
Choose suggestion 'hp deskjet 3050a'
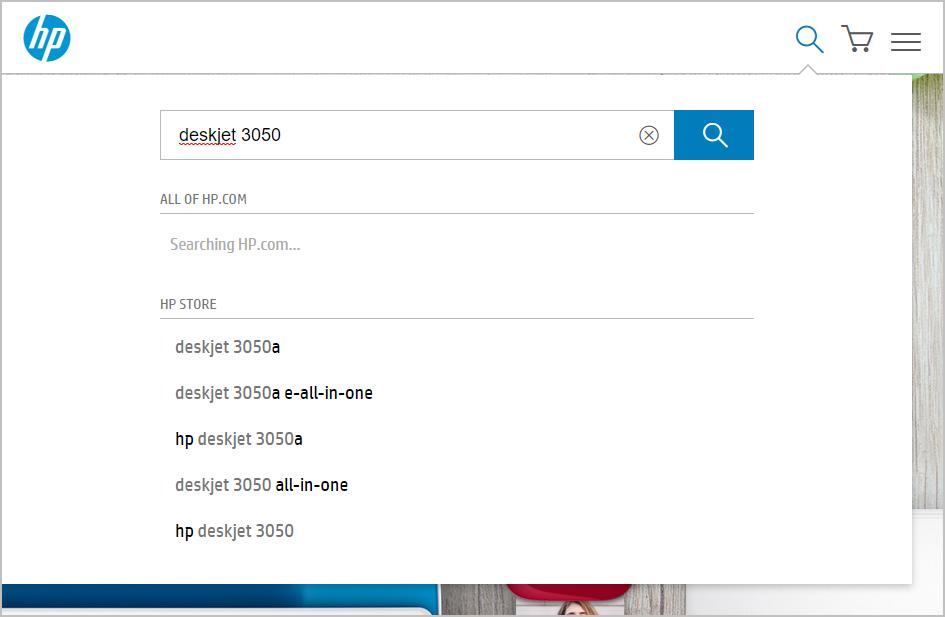(x=239, y=439)
